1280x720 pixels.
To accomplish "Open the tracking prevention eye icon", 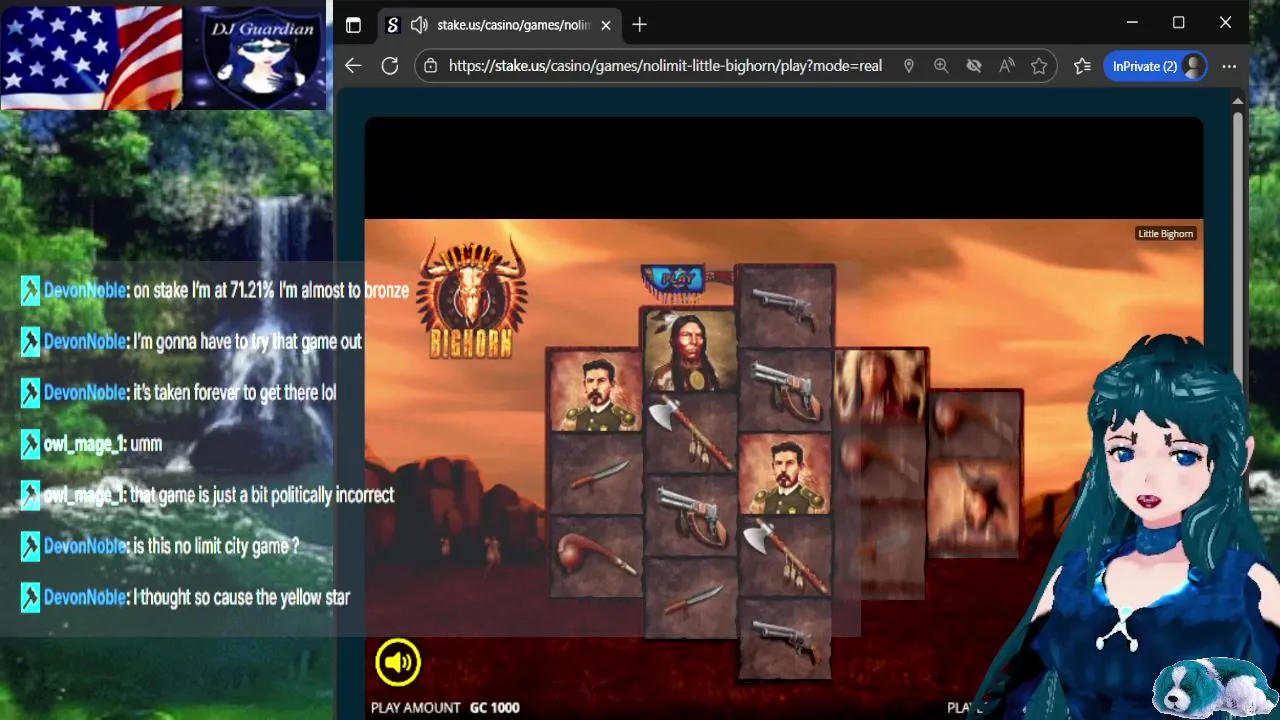I will [x=974, y=66].
